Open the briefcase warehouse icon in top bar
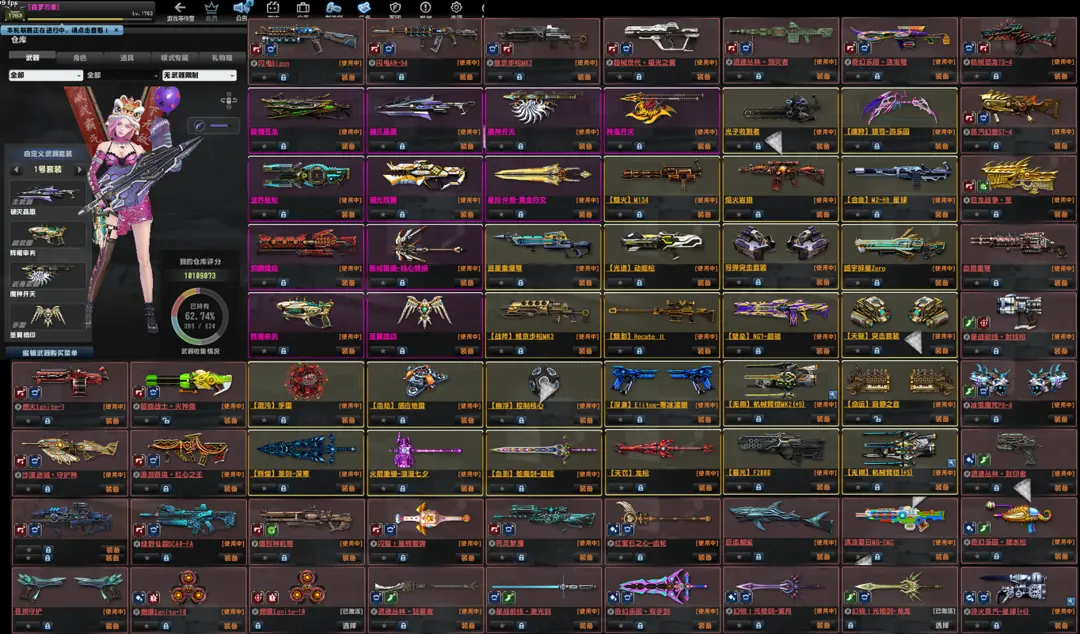The width and height of the screenshot is (1080, 634). 303,8
